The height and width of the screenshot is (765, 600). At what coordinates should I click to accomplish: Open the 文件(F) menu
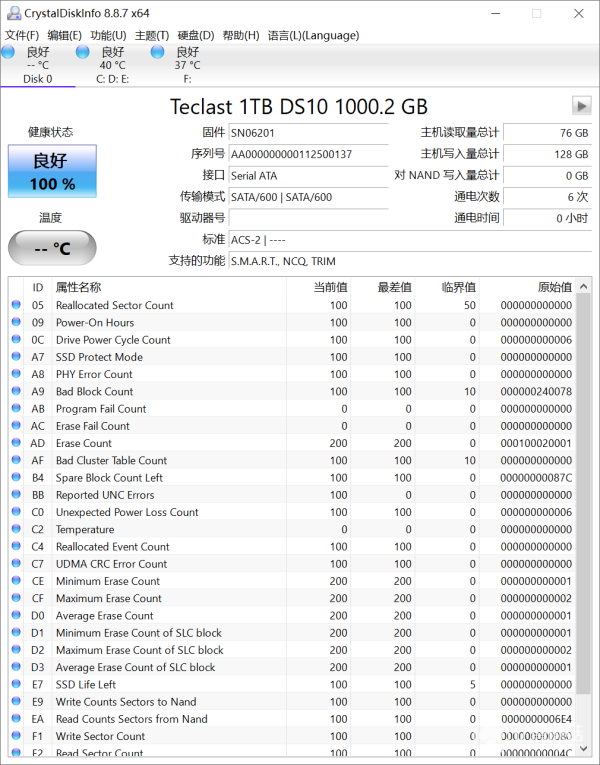click(x=22, y=35)
